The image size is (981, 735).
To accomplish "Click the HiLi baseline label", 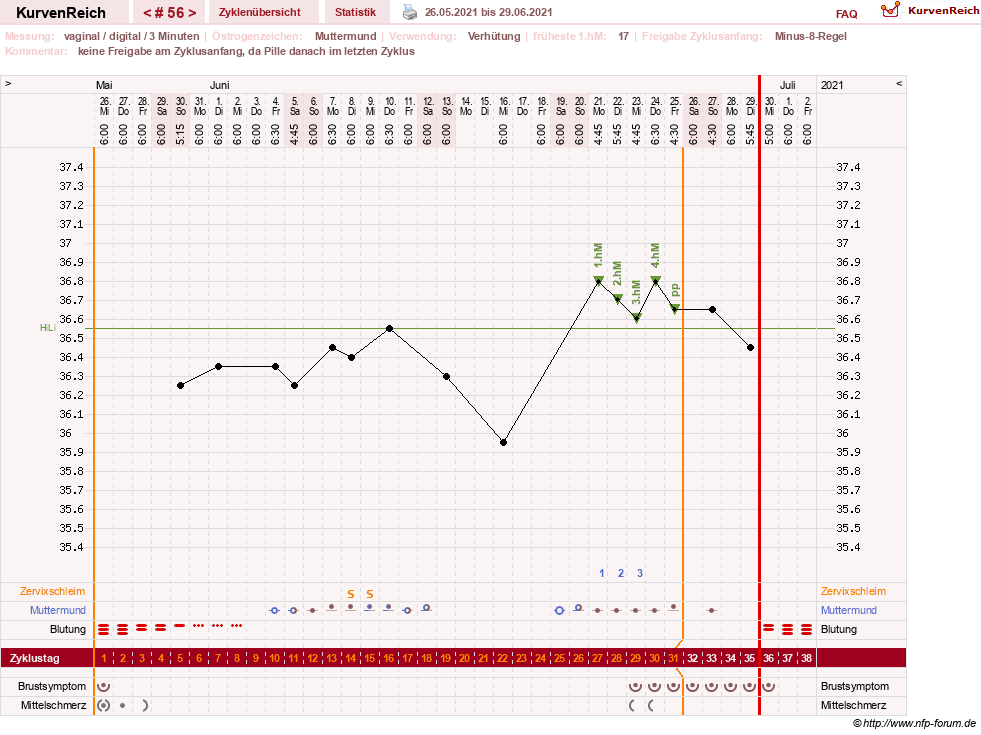I will click(48, 328).
